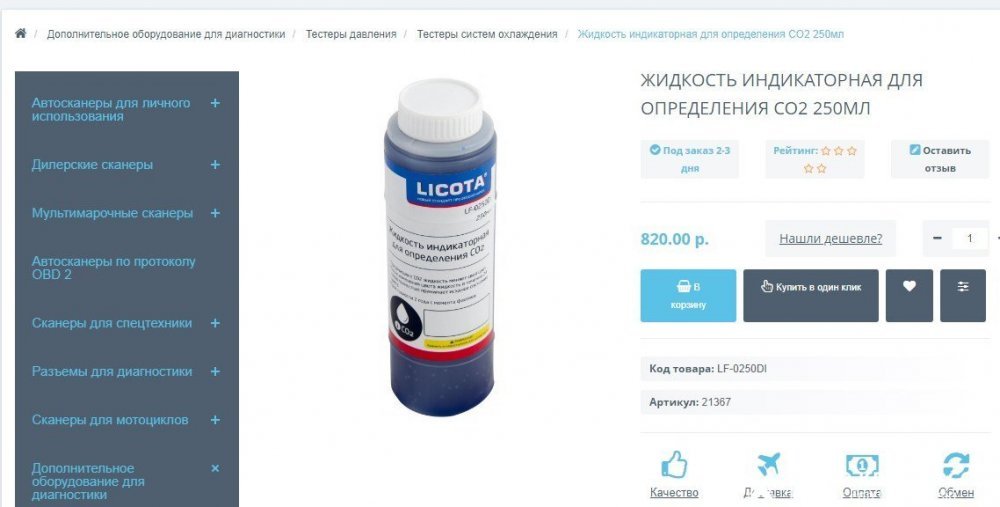1000x507 pixels.
Task: Open the payment money icon
Action: [x=862, y=465]
